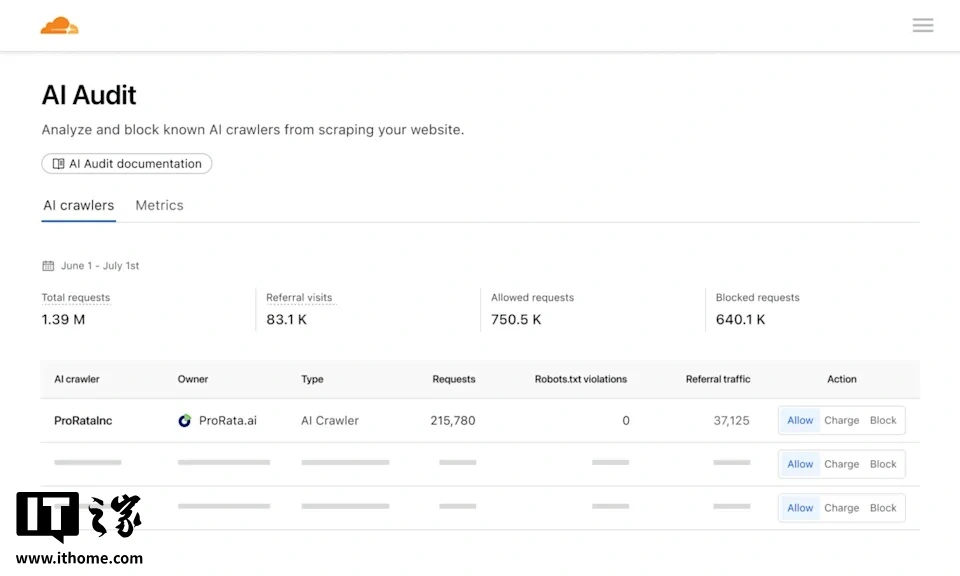Click the ProRata.ai owner logo icon
The width and height of the screenshot is (960, 576).
[x=185, y=421]
